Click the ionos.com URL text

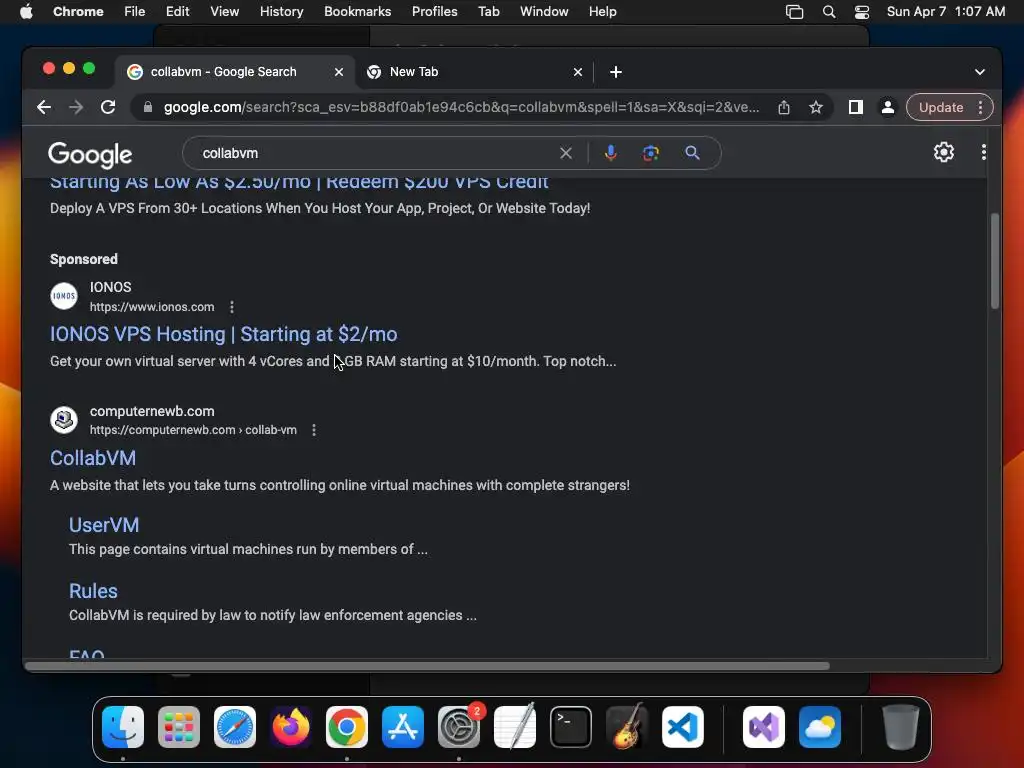152,307
